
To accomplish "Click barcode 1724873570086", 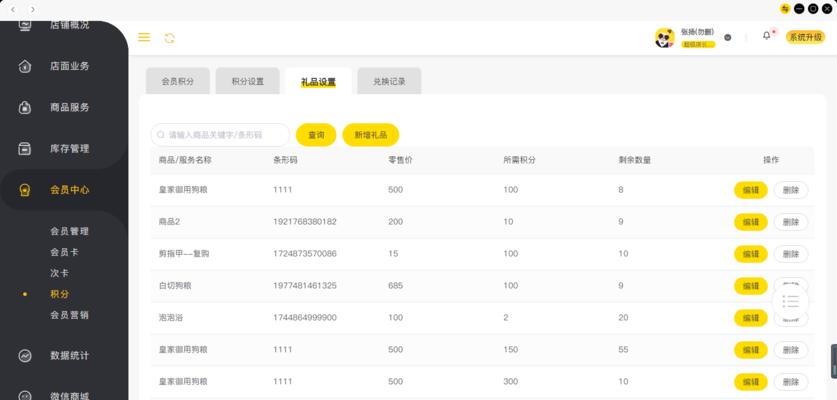I will pyautogui.click(x=305, y=254).
